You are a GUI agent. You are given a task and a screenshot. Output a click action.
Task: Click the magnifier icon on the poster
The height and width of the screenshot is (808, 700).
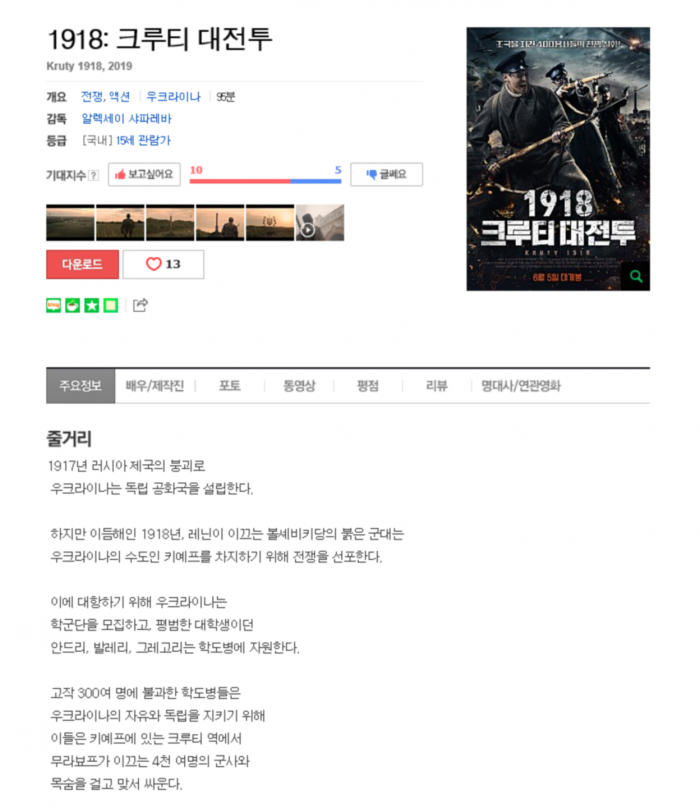[x=636, y=276]
